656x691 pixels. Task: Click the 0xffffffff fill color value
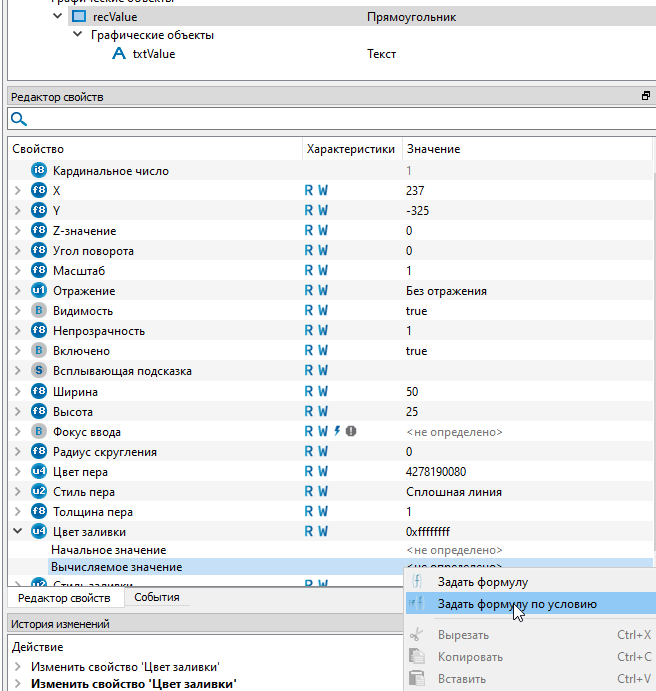tap(428, 531)
